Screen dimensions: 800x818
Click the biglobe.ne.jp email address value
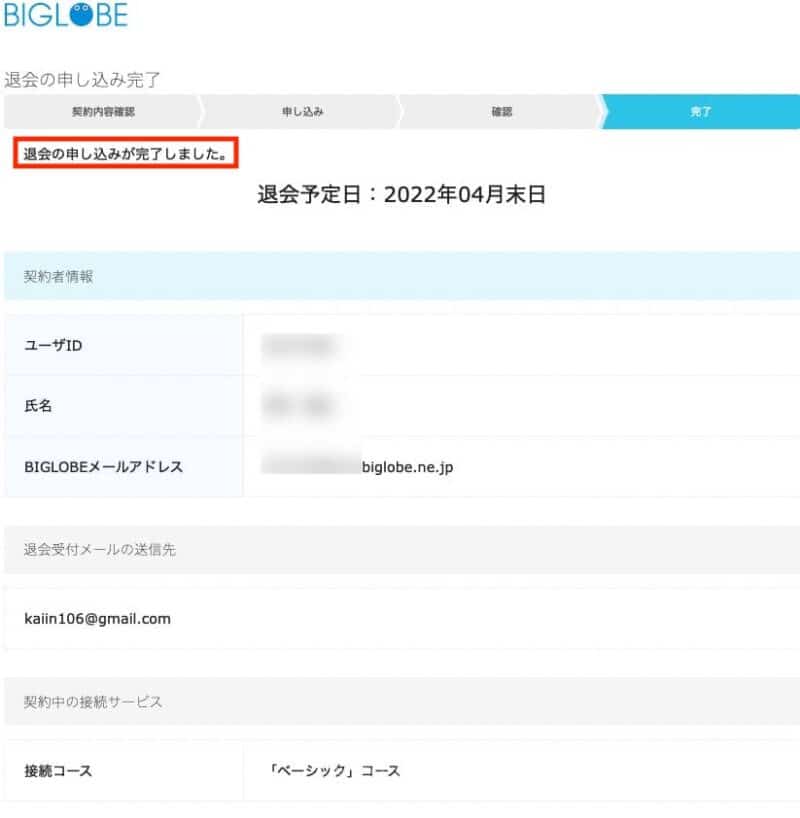tap(357, 466)
